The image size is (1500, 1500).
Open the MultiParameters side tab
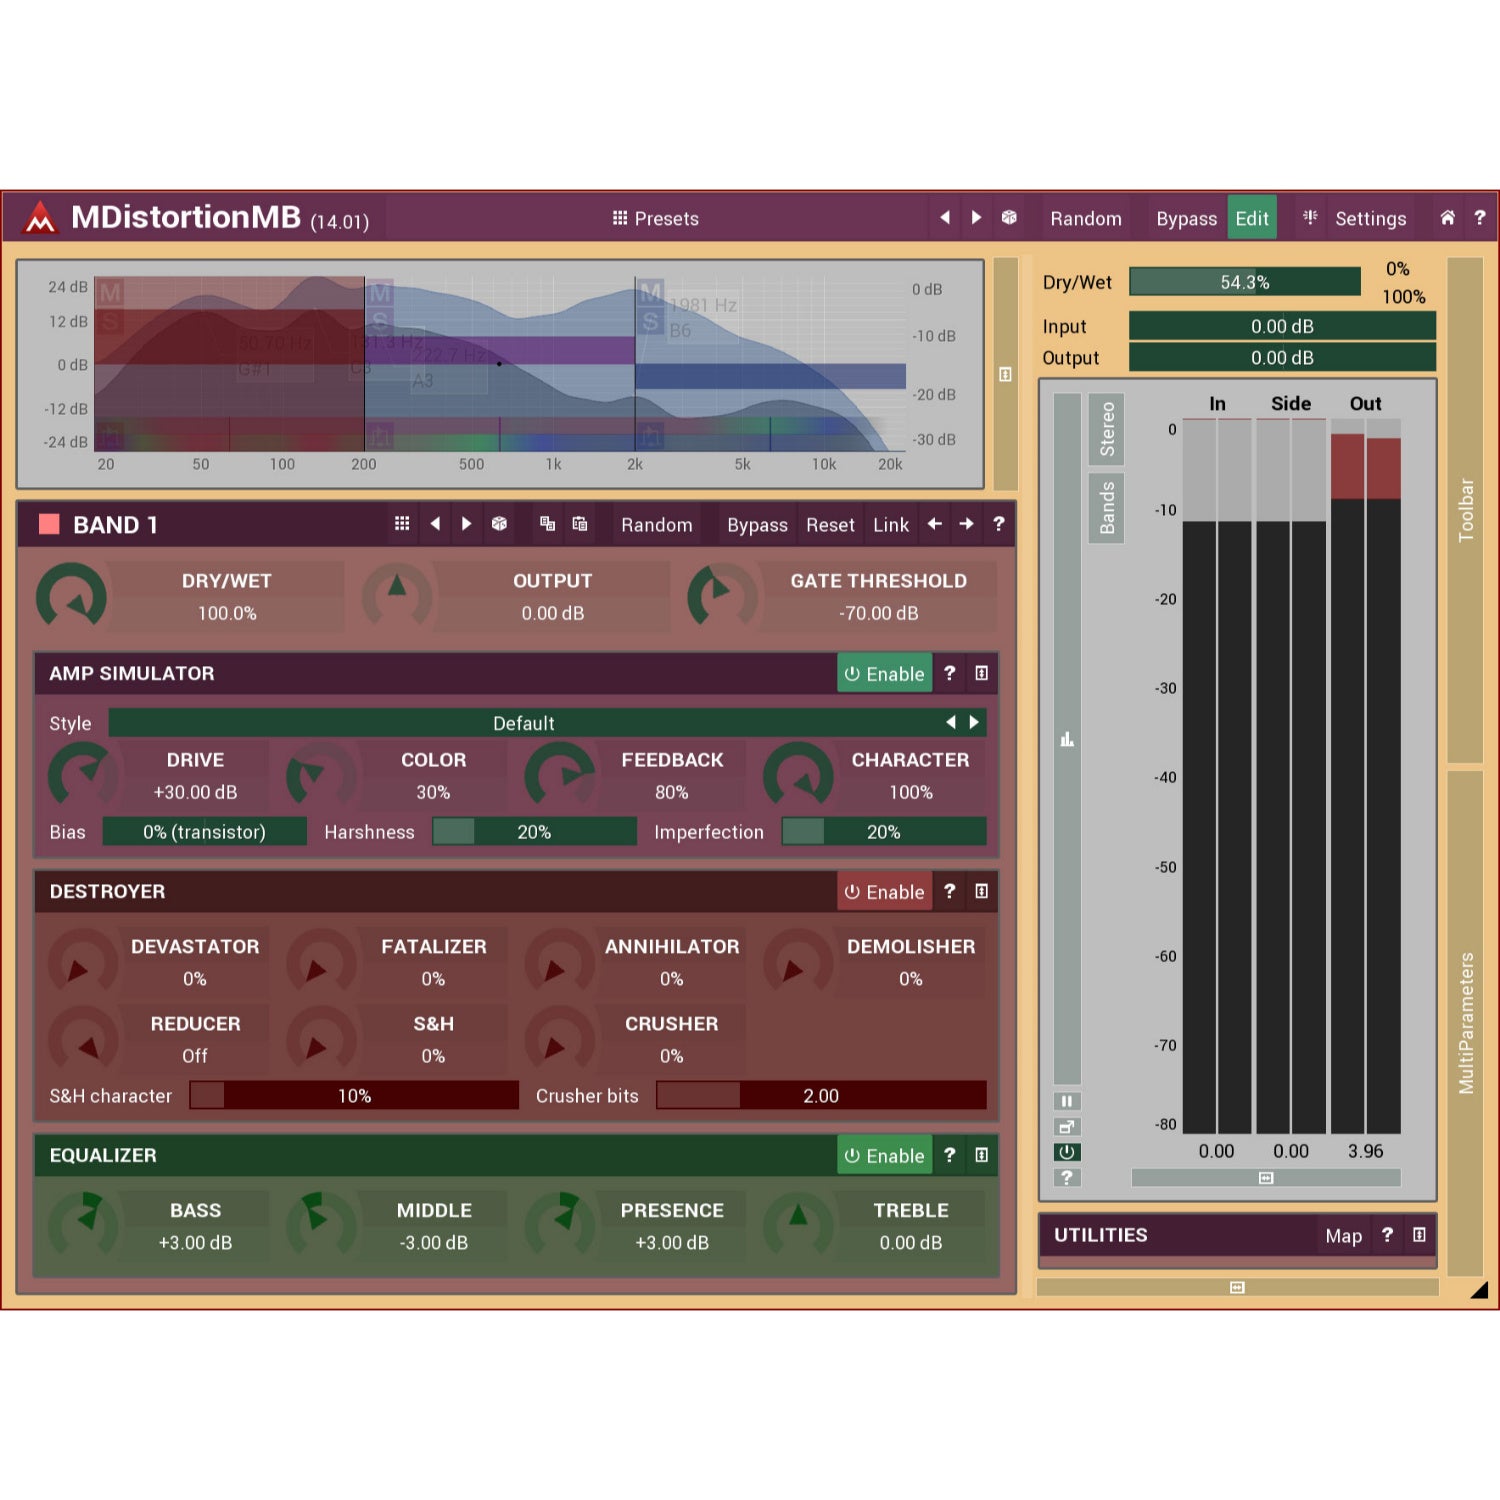1465,1023
